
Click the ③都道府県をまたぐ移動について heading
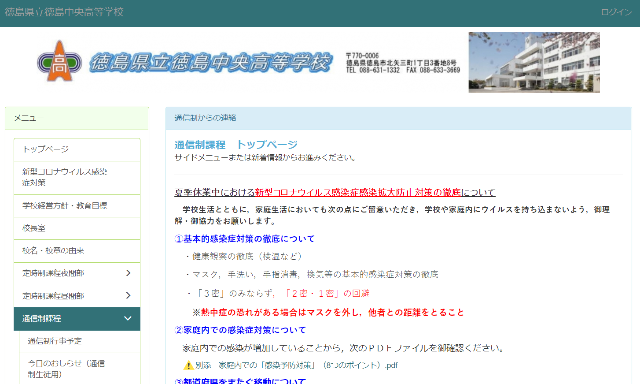pos(240,381)
